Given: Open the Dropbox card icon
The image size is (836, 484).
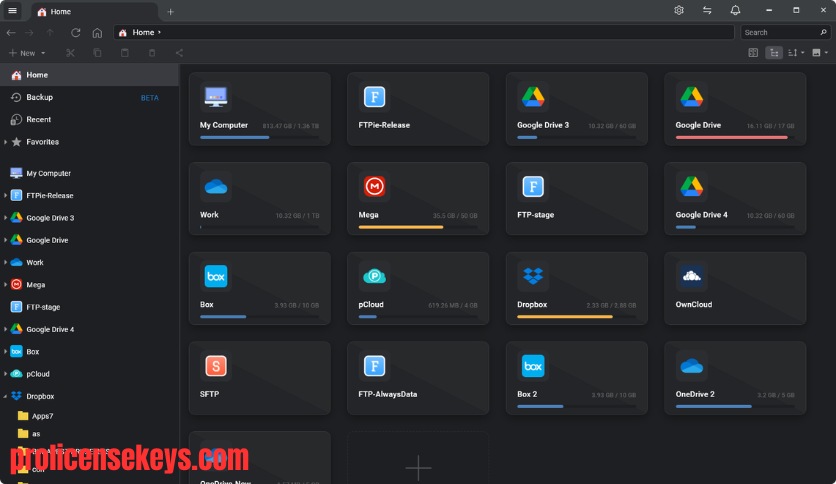Looking at the screenshot, I should click(x=533, y=276).
